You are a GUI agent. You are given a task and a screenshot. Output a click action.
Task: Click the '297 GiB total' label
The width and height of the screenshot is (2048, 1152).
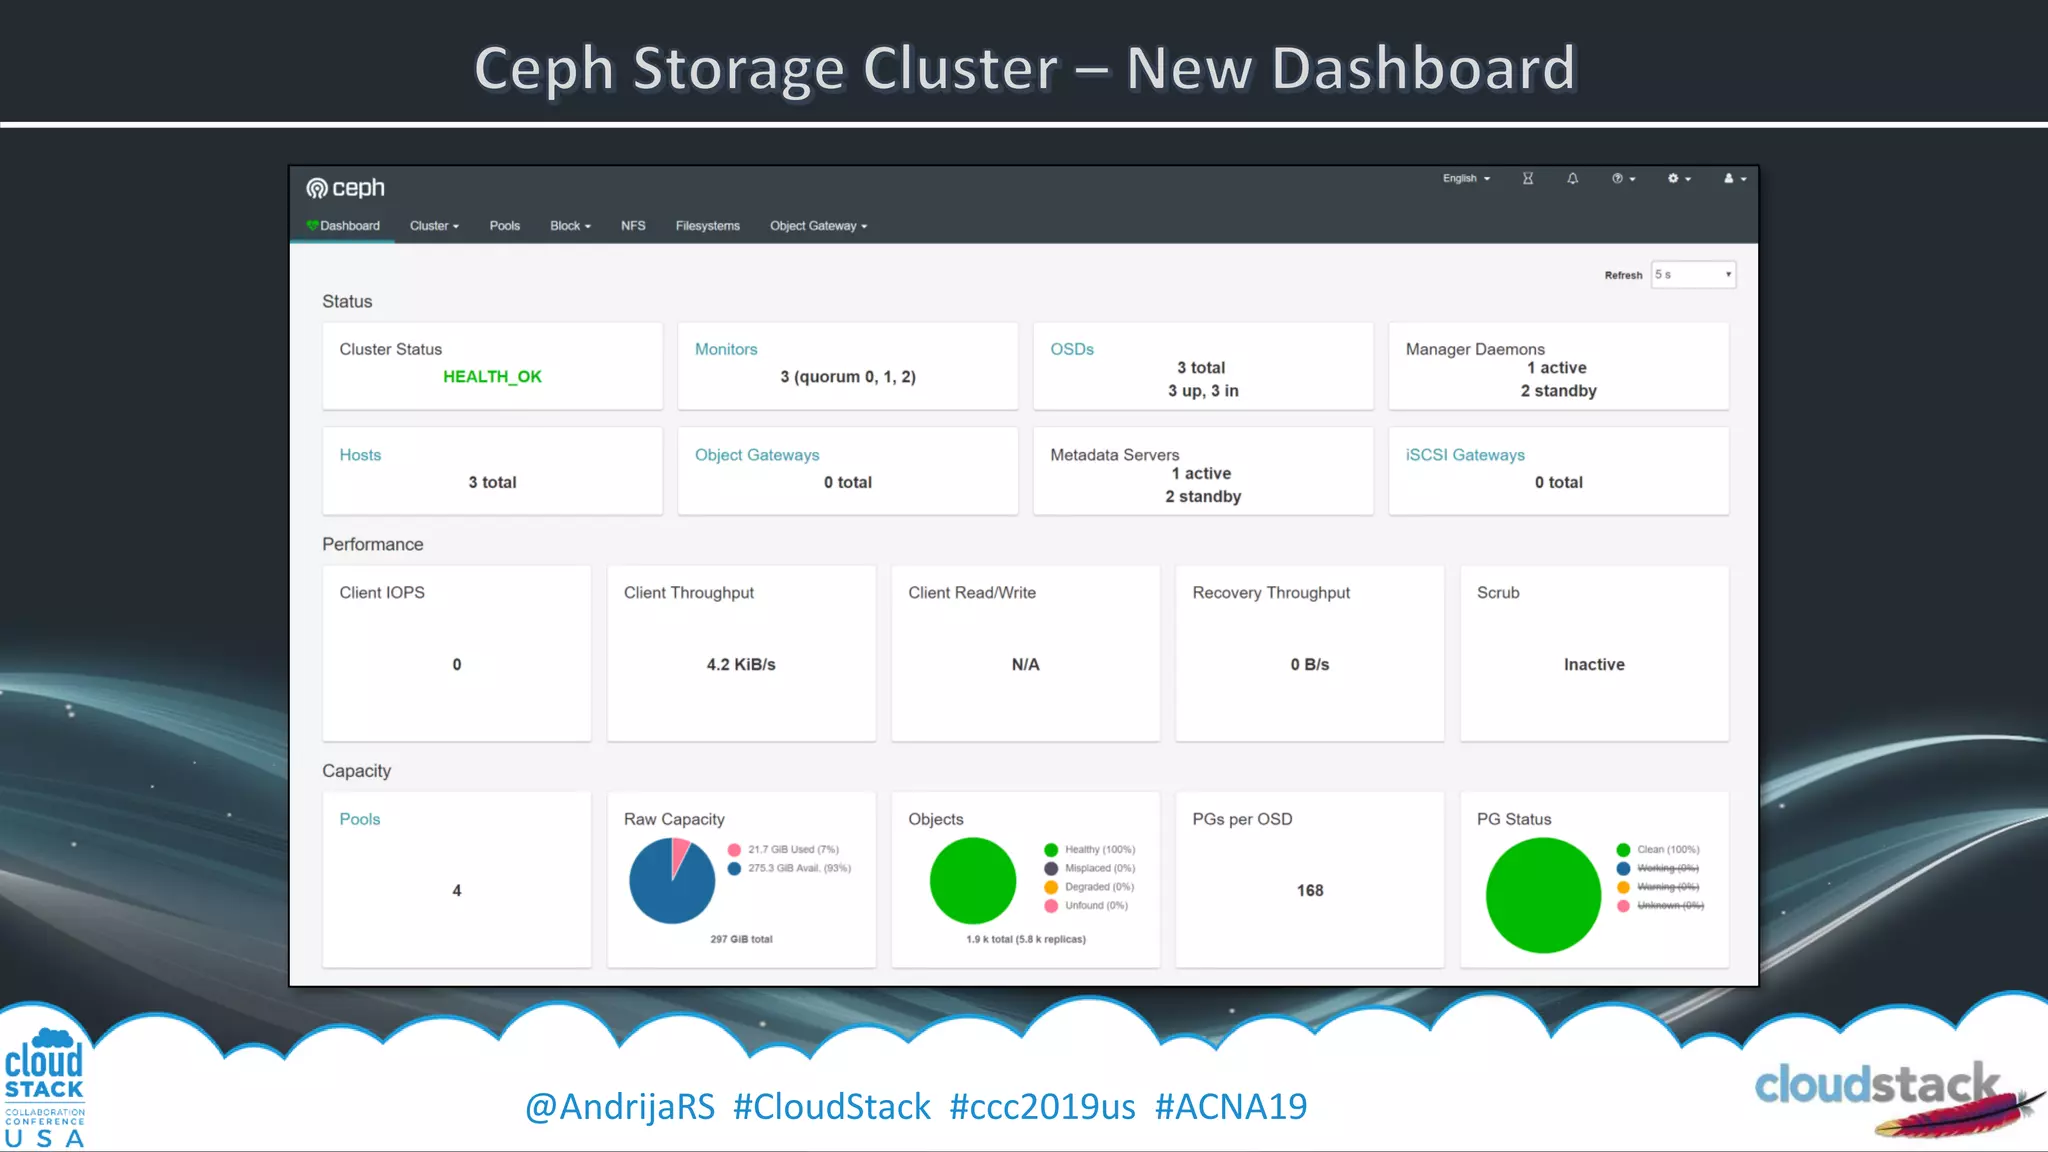click(741, 939)
